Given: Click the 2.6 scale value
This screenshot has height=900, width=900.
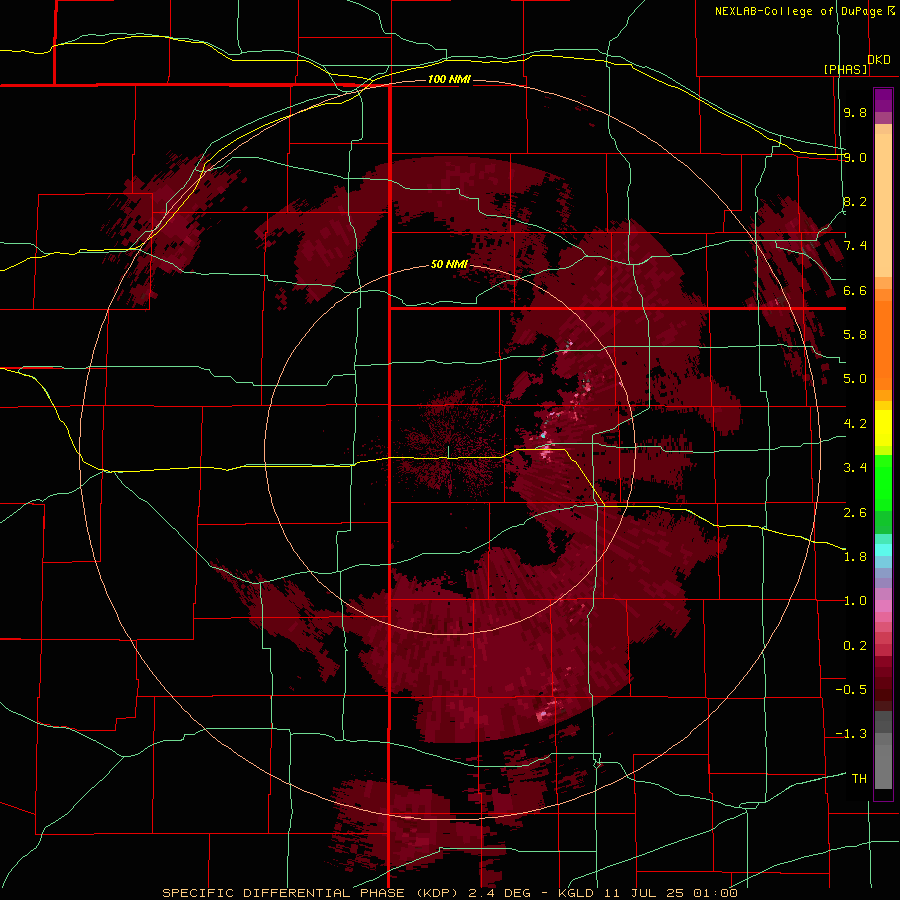Looking at the screenshot, I should (855, 513).
